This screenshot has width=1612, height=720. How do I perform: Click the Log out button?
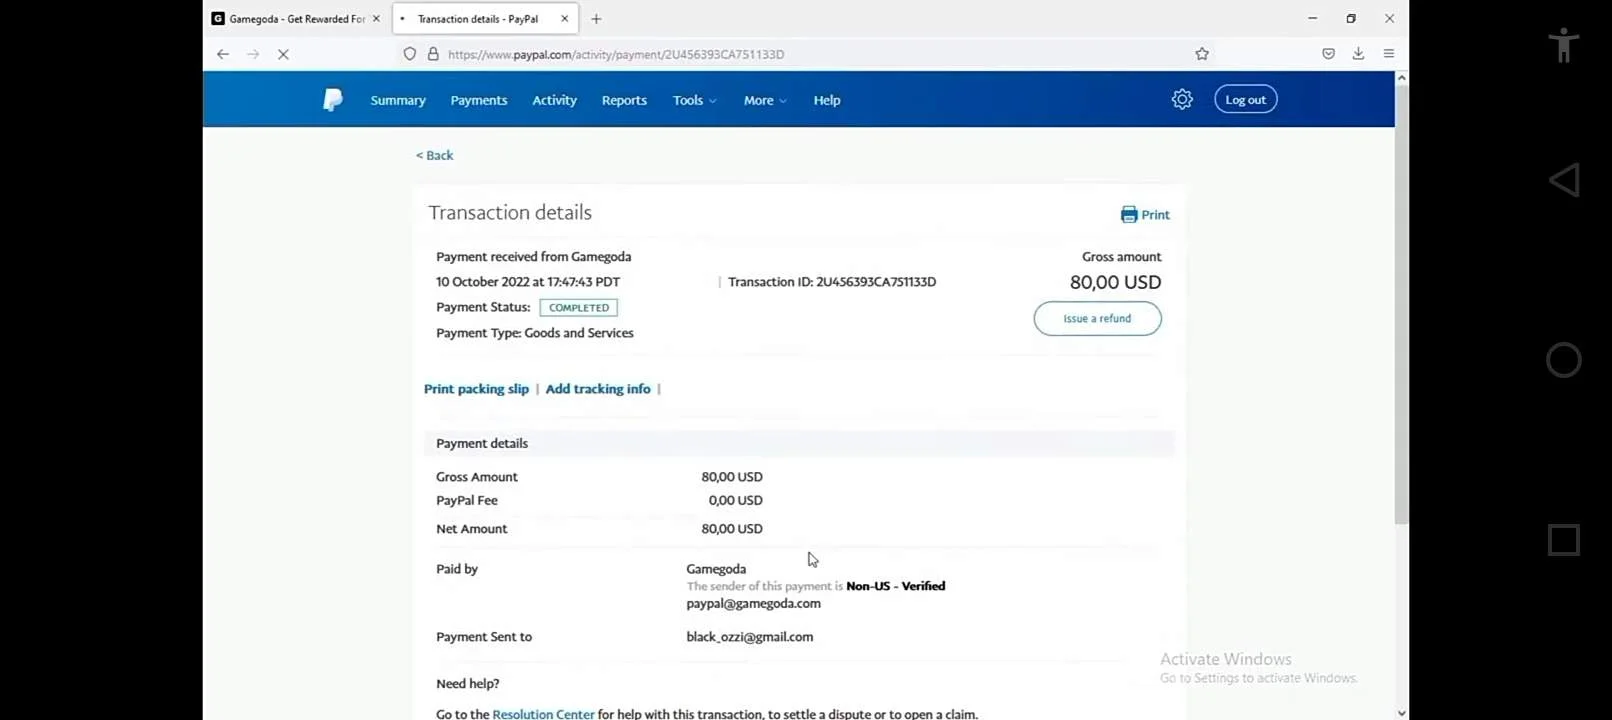(1246, 99)
